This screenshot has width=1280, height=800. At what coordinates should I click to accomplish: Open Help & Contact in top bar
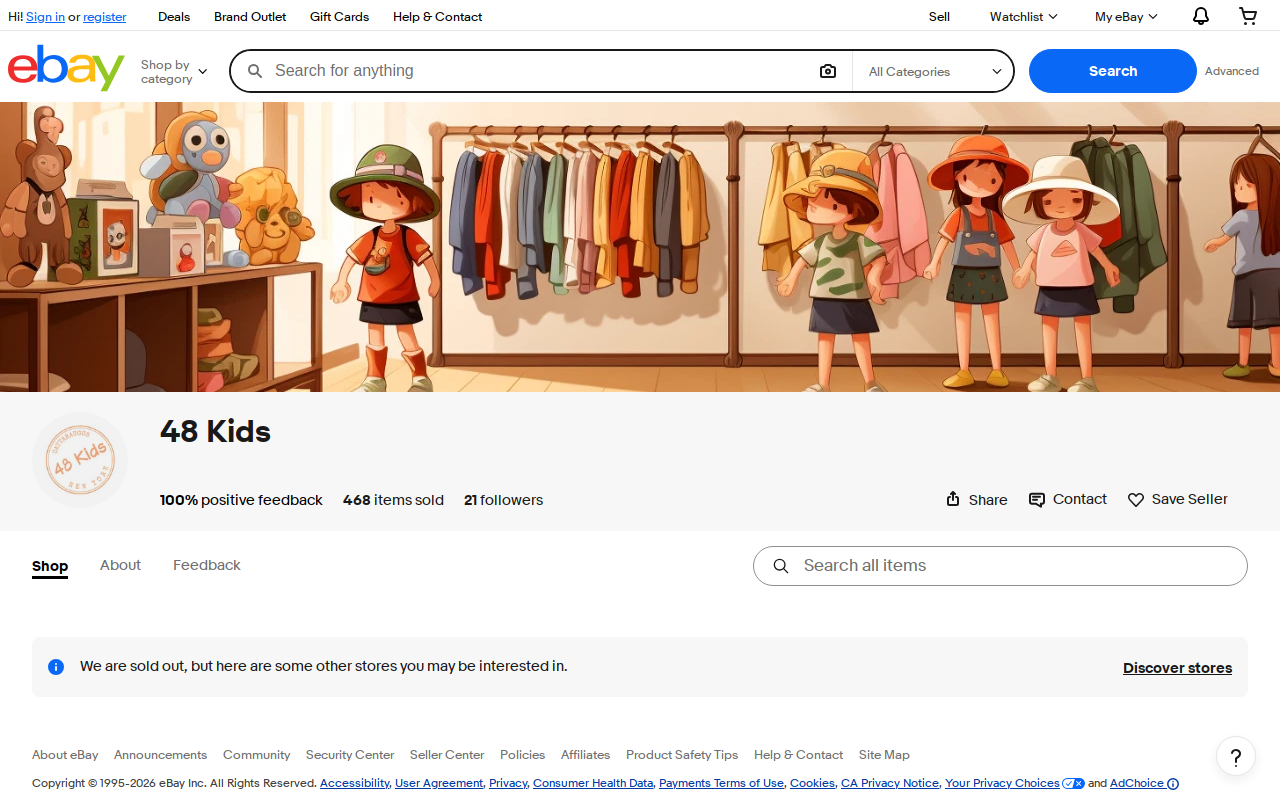437,16
